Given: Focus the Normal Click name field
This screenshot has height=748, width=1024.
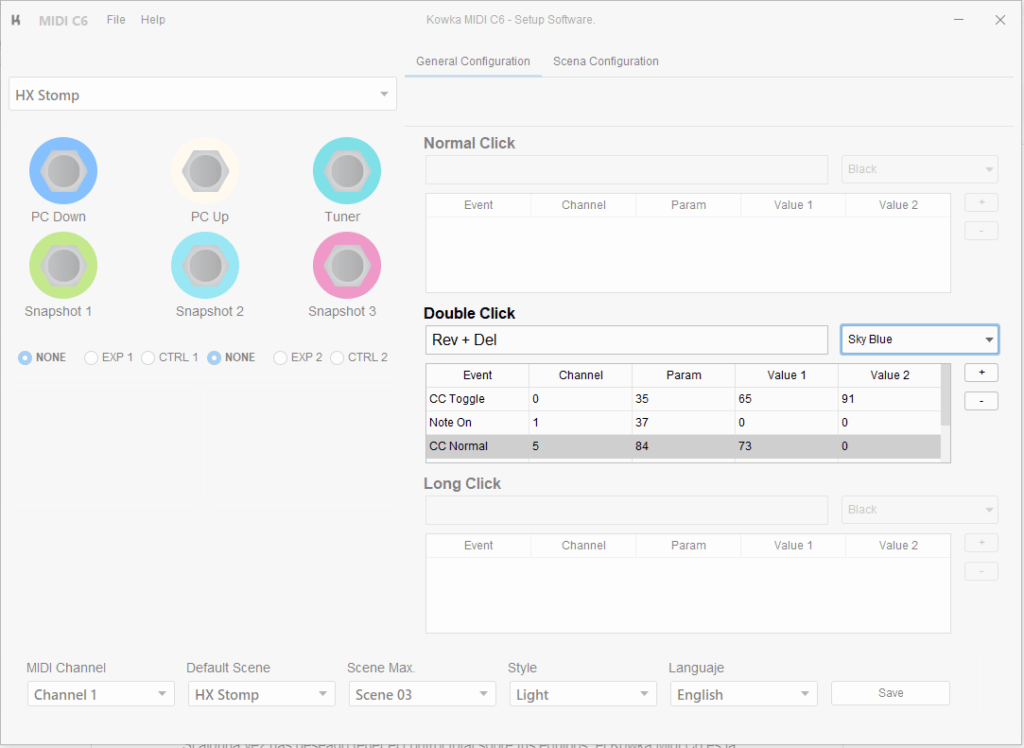Looking at the screenshot, I should tap(626, 169).
